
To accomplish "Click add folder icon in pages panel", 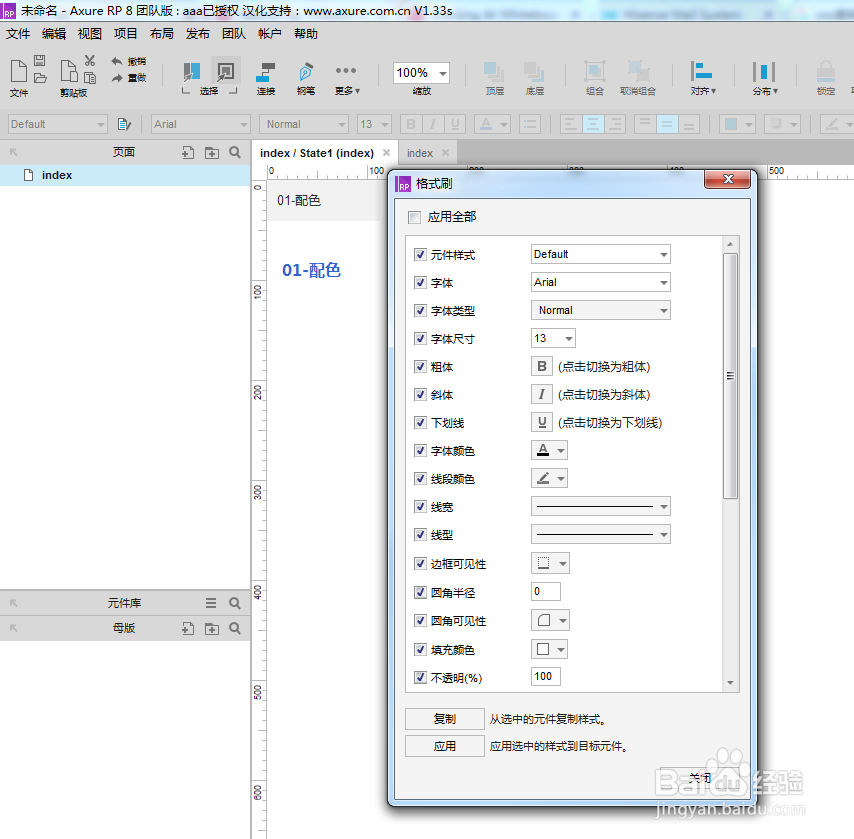I will [212, 153].
